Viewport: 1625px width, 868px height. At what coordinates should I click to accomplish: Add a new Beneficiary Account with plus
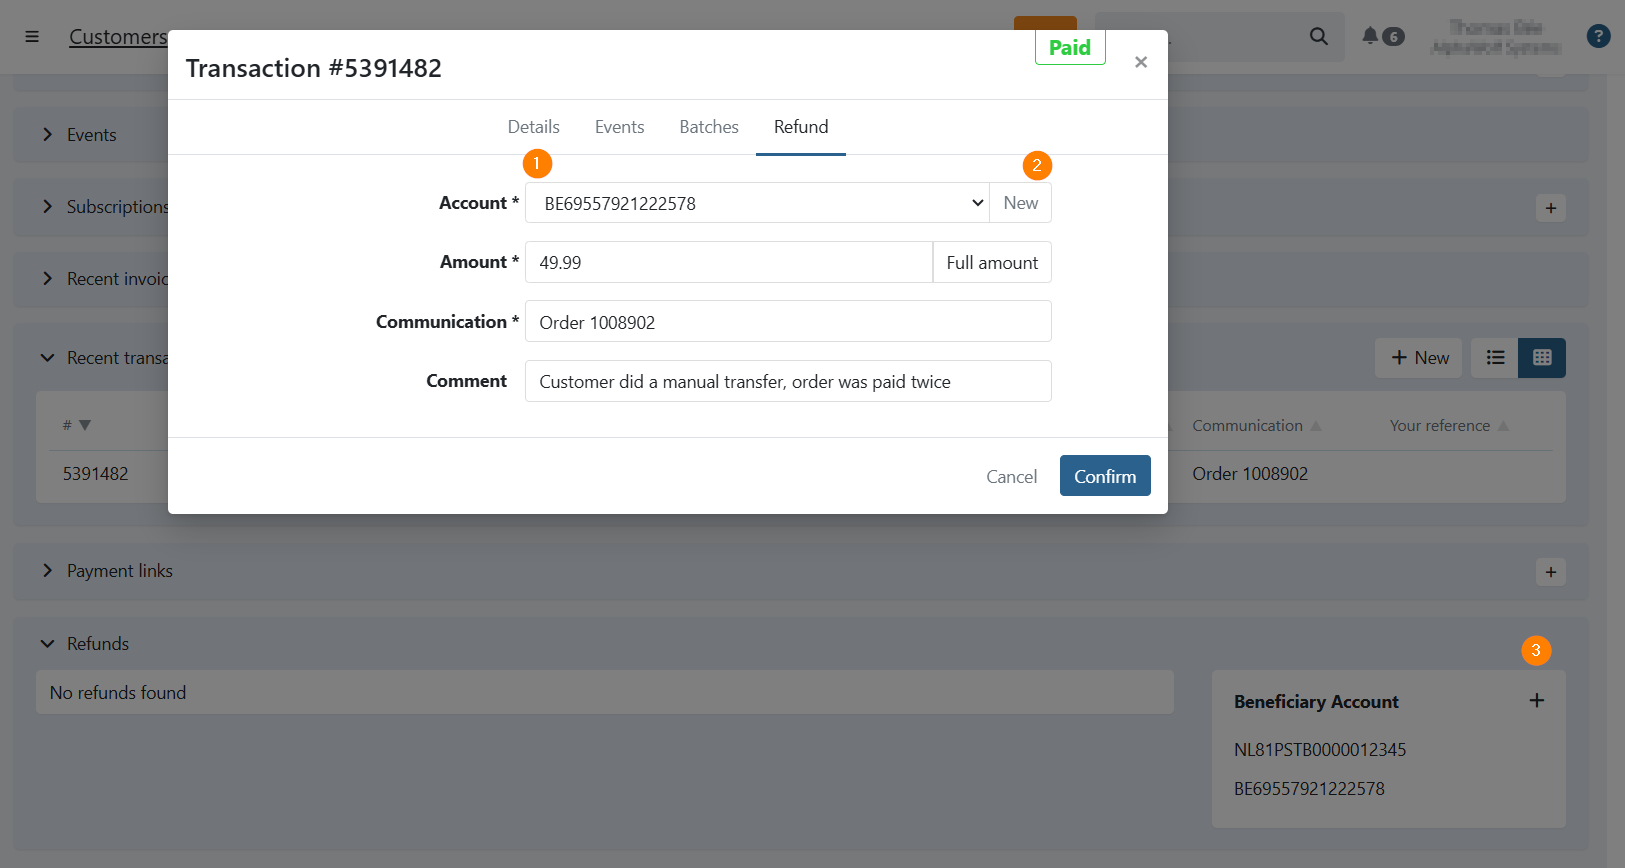(1537, 701)
